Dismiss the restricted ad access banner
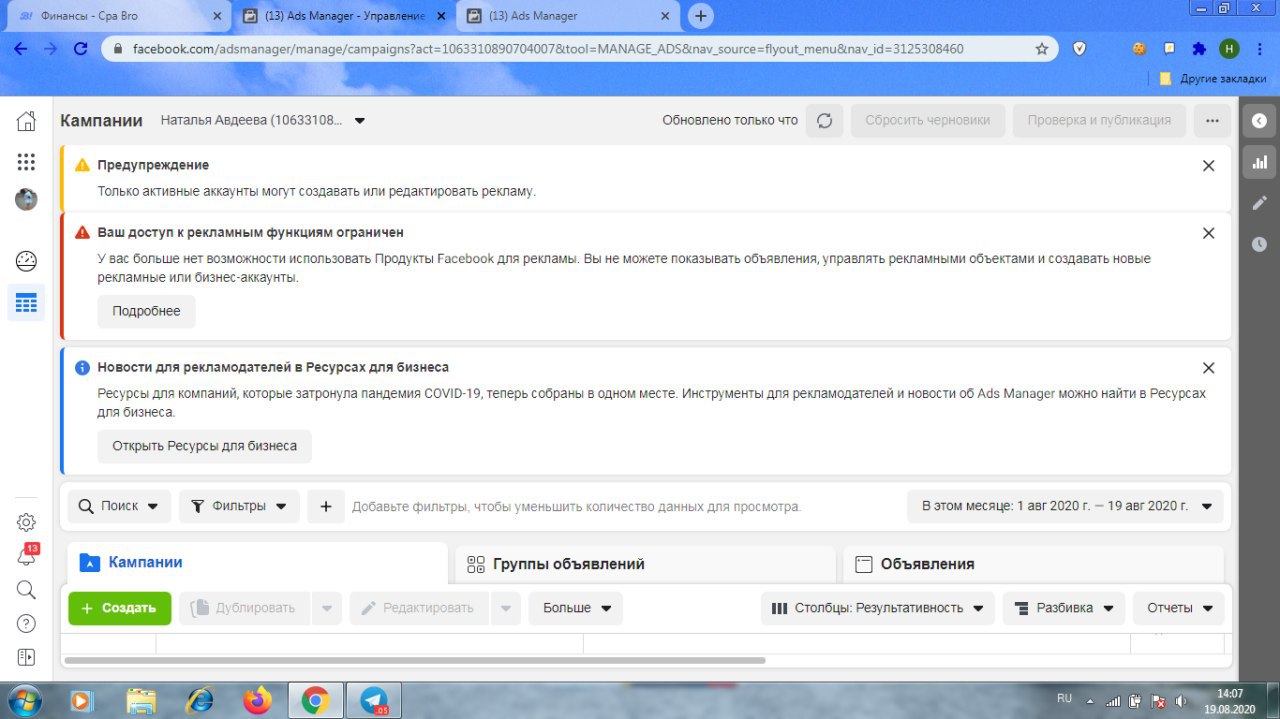The width and height of the screenshot is (1280, 719). [1208, 233]
